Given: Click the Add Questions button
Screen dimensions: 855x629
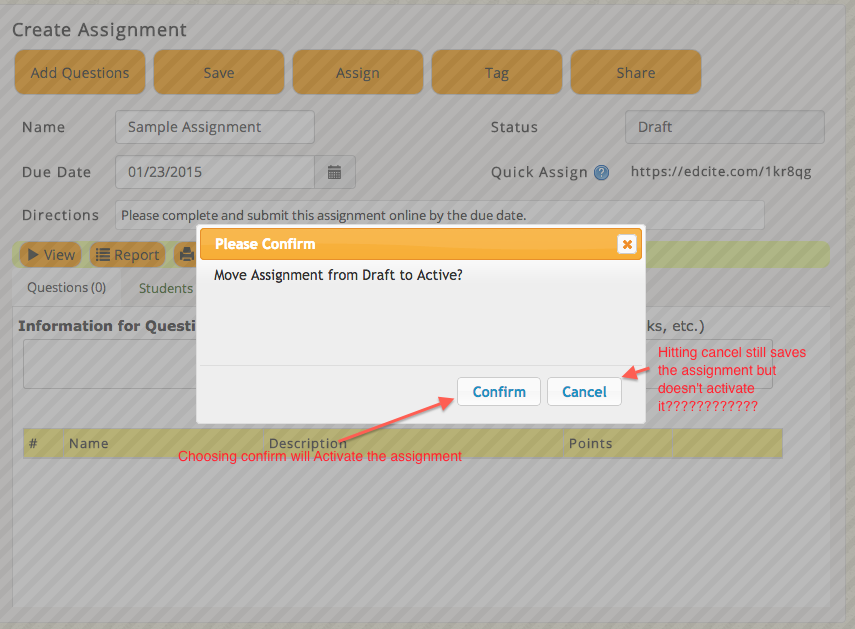Looking at the screenshot, I should click(80, 73).
